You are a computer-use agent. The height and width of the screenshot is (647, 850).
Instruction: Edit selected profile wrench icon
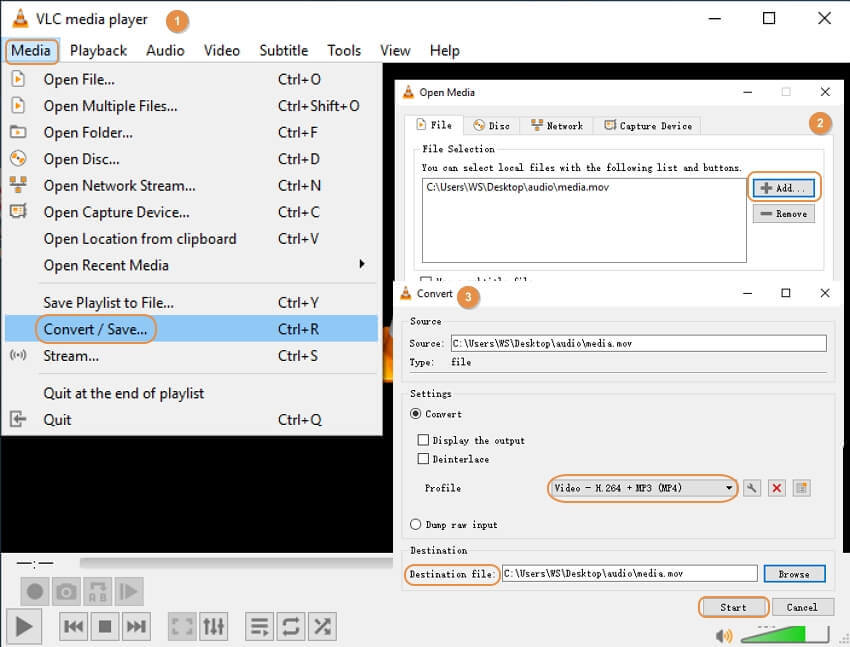click(x=751, y=488)
